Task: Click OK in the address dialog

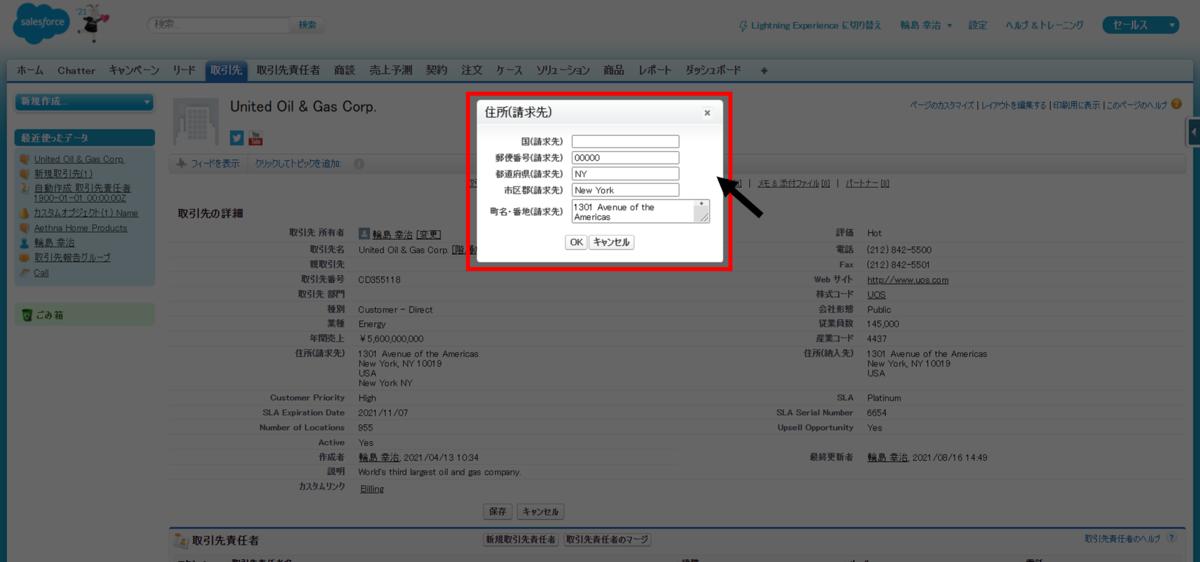Action: coord(576,242)
